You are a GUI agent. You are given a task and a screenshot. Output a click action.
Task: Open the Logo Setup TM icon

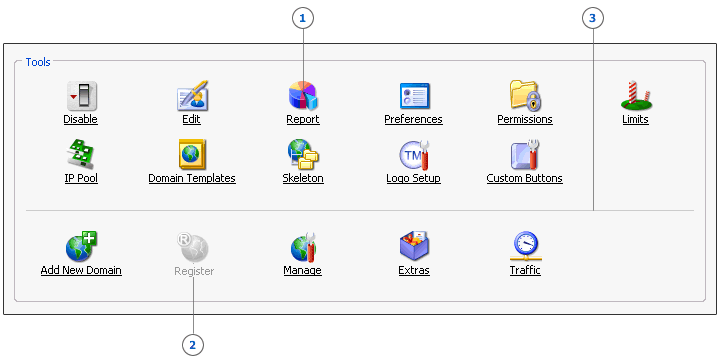click(x=414, y=155)
